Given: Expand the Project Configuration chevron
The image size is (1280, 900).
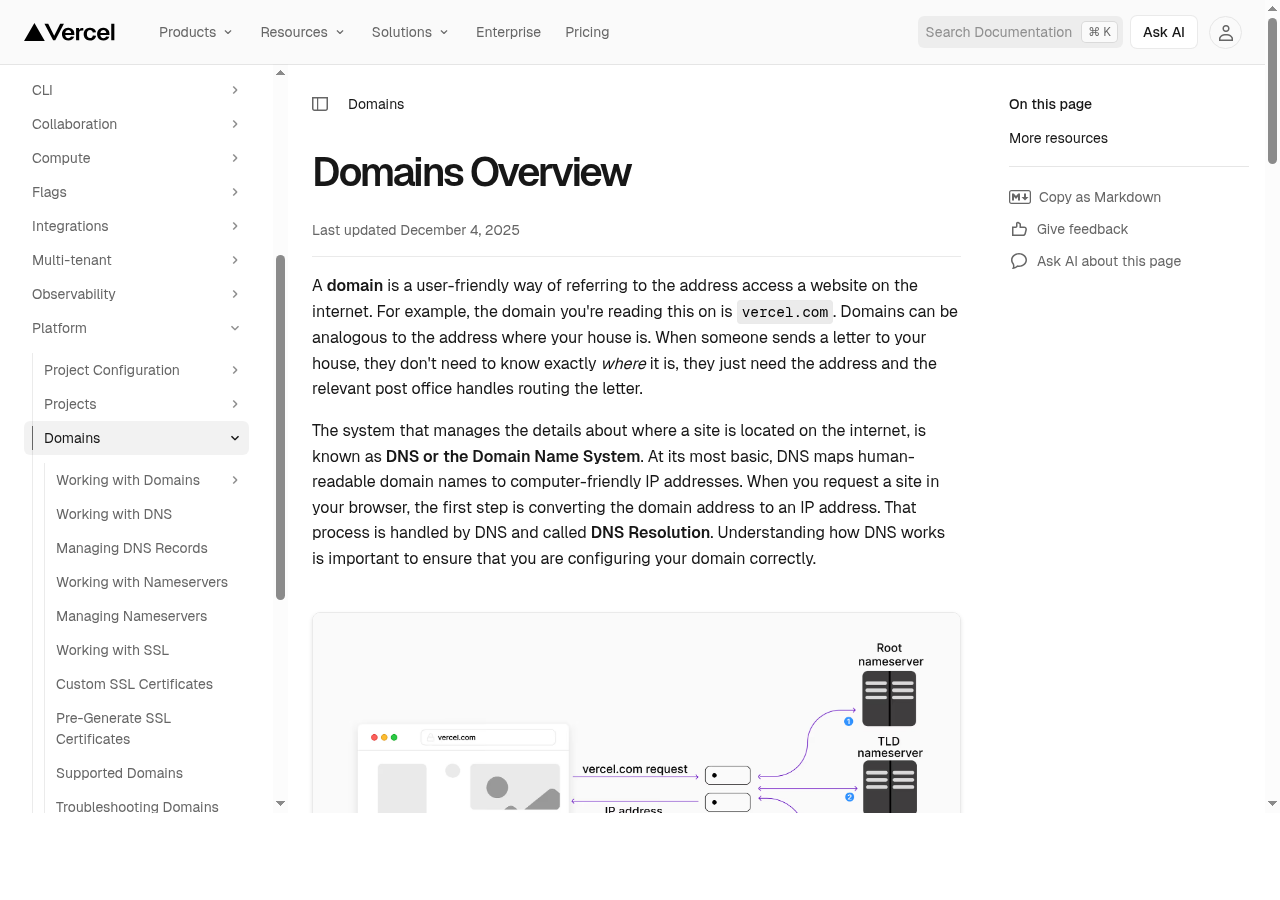Looking at the screenshot, I should [235, 370].
